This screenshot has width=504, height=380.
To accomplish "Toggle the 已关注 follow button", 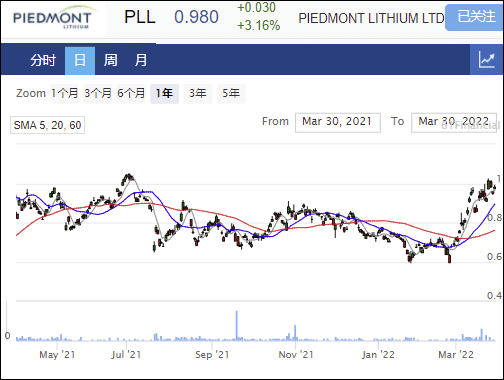I will point(476,17).
